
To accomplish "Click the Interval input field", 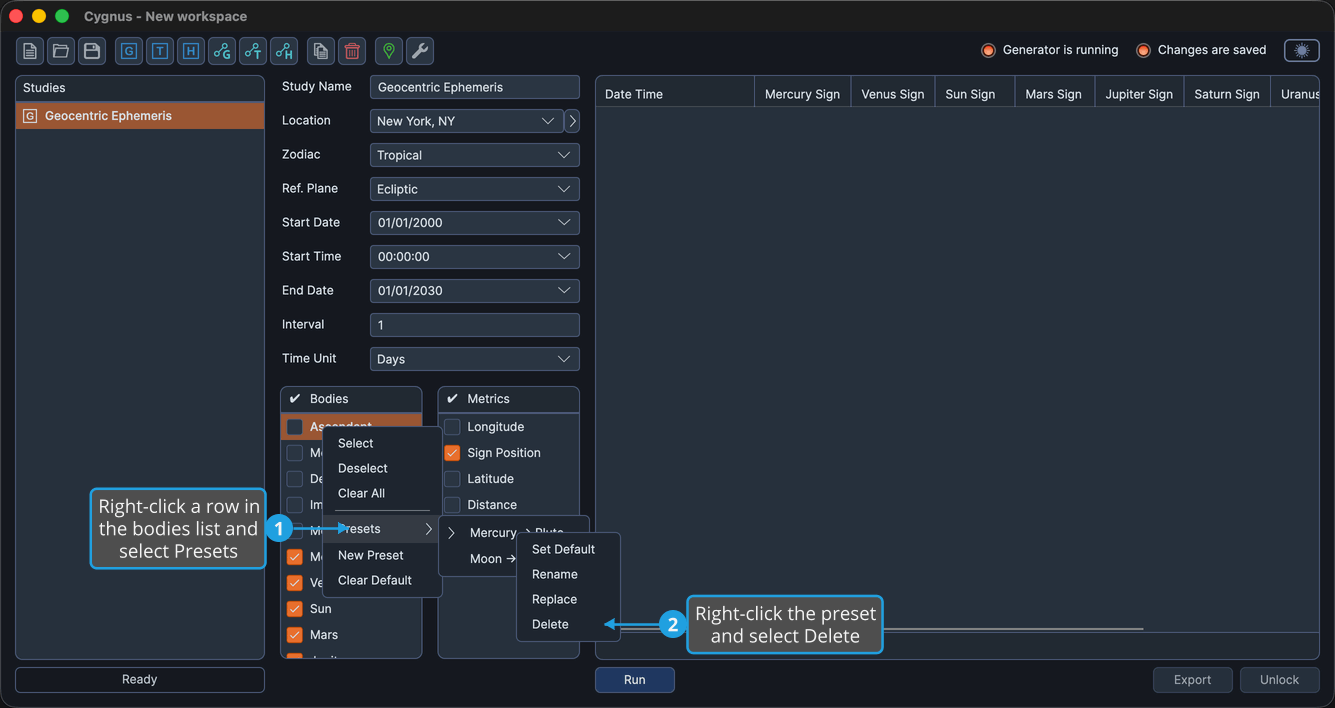I will [475, 325].
